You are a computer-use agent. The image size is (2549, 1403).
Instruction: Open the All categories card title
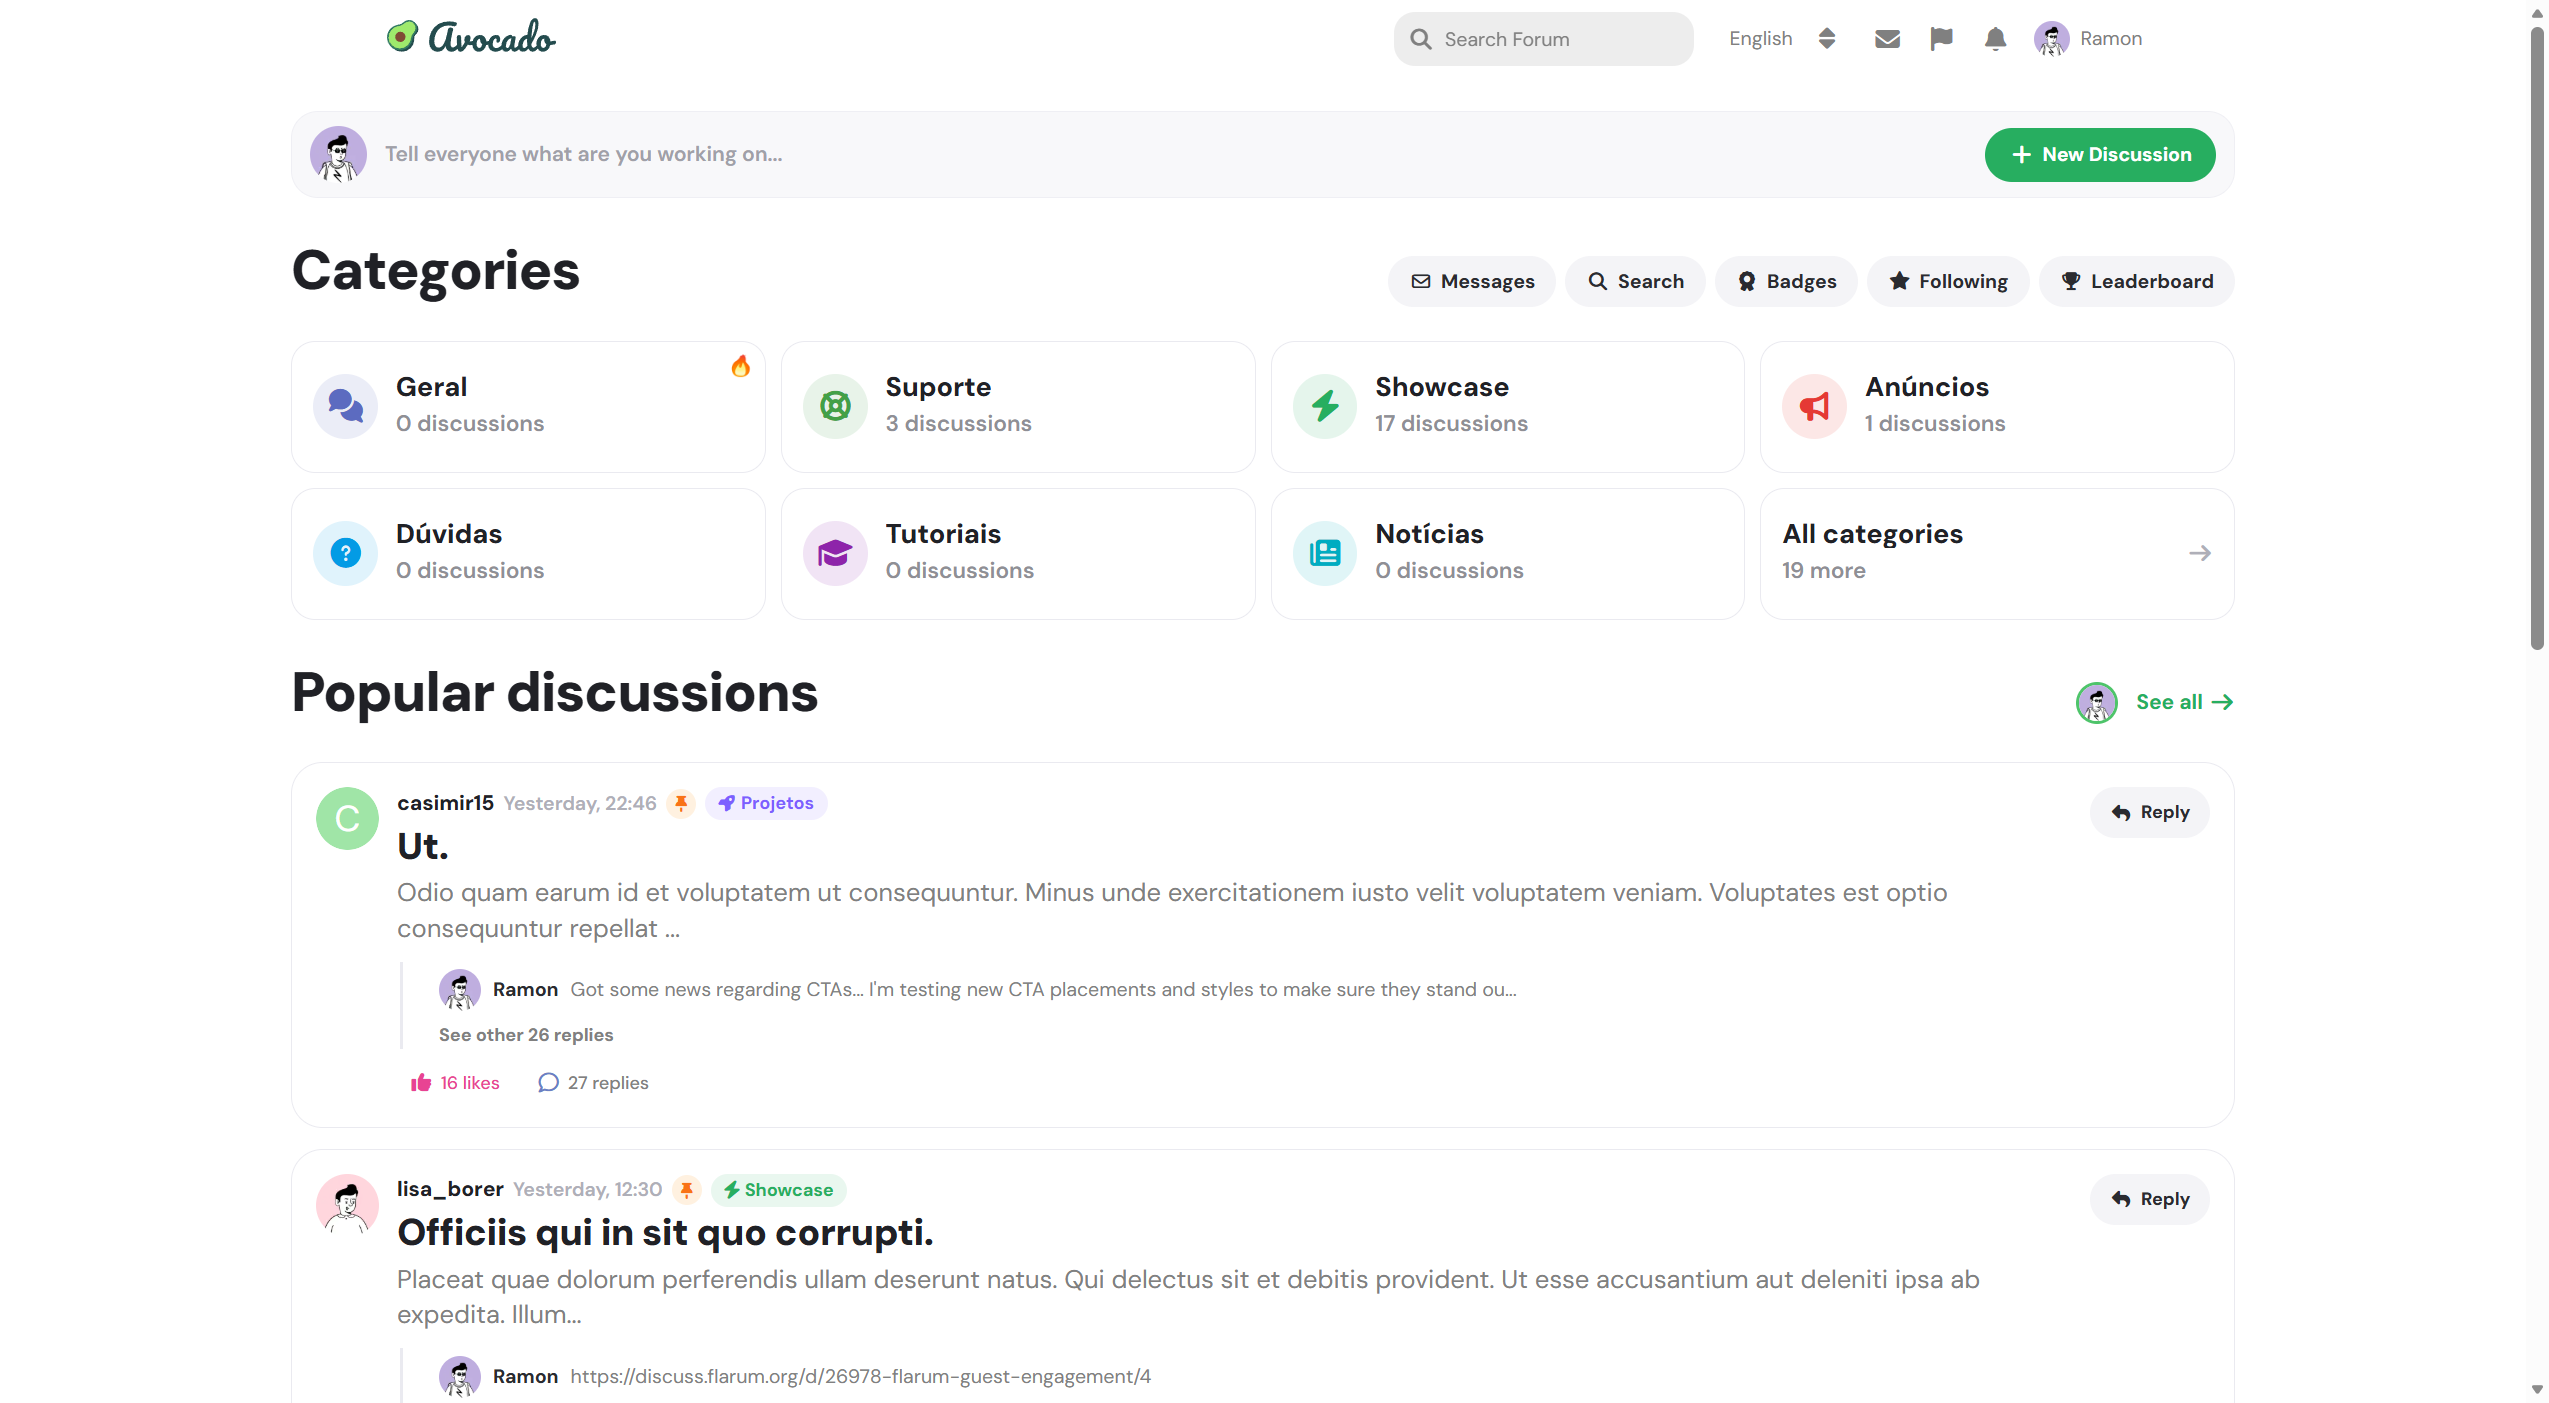(x=1872, y=534)
